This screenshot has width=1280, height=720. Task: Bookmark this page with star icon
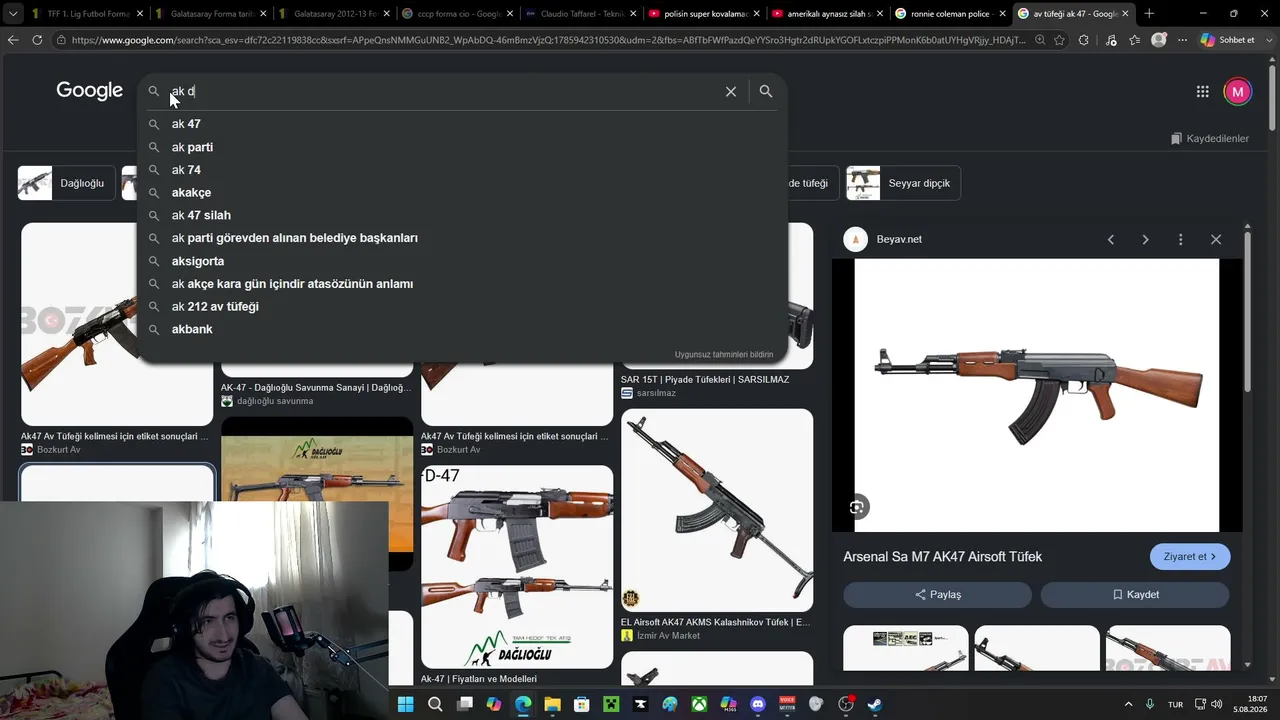point(1060,40)
